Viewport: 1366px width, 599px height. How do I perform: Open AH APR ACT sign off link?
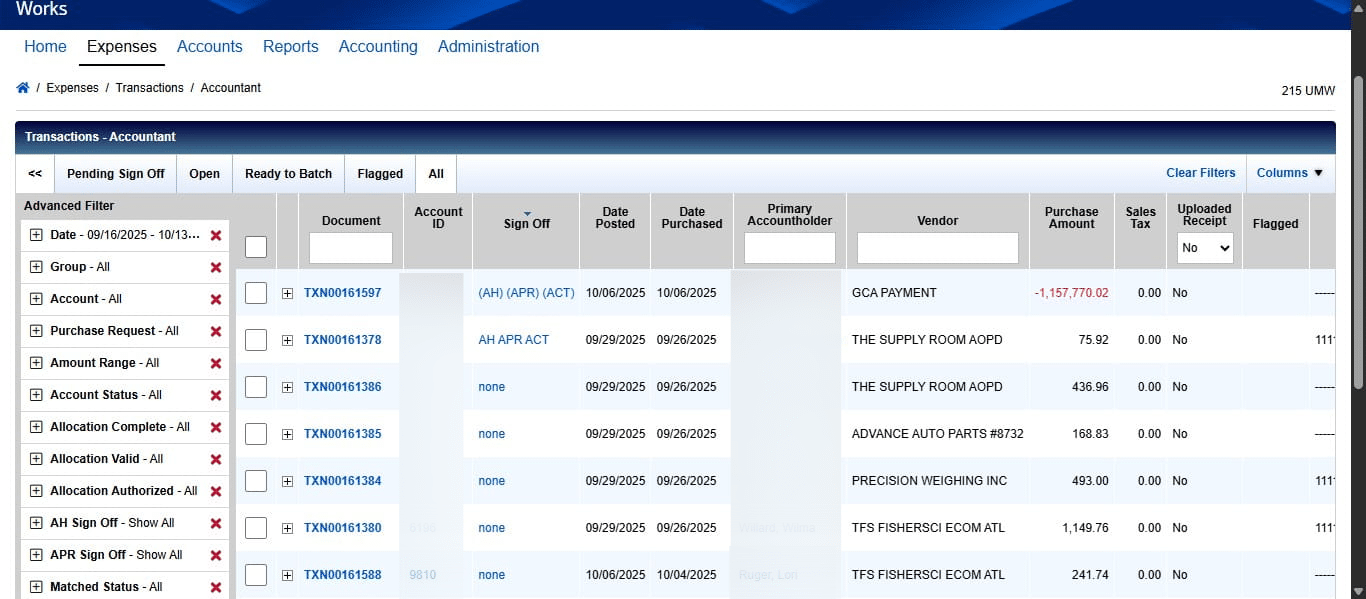pyautogui.click(x=514, y=340)
